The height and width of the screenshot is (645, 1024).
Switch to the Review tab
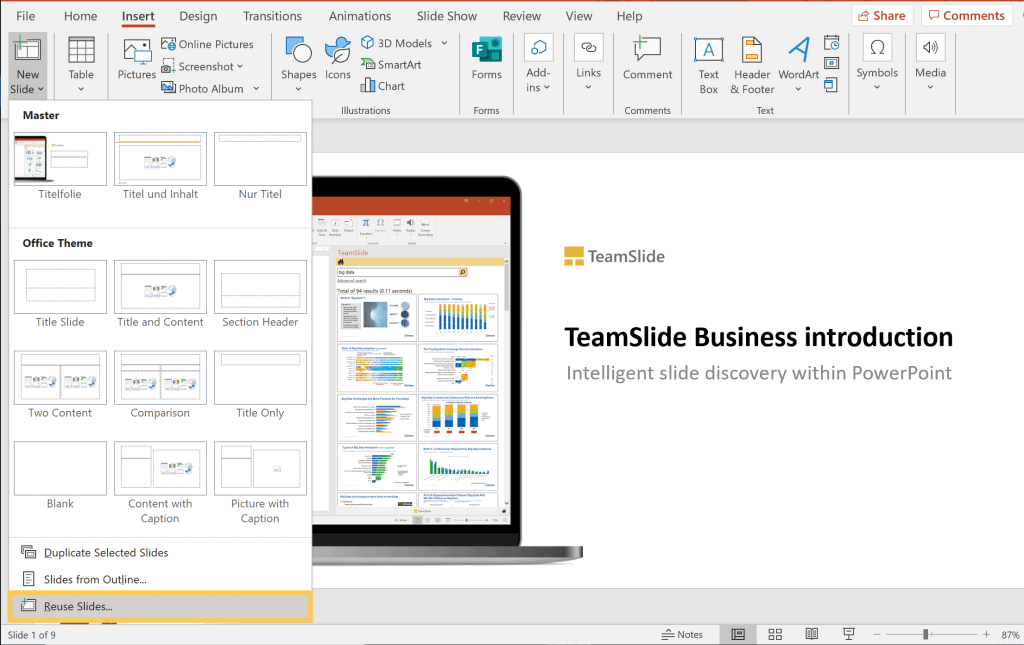[521, 16]
